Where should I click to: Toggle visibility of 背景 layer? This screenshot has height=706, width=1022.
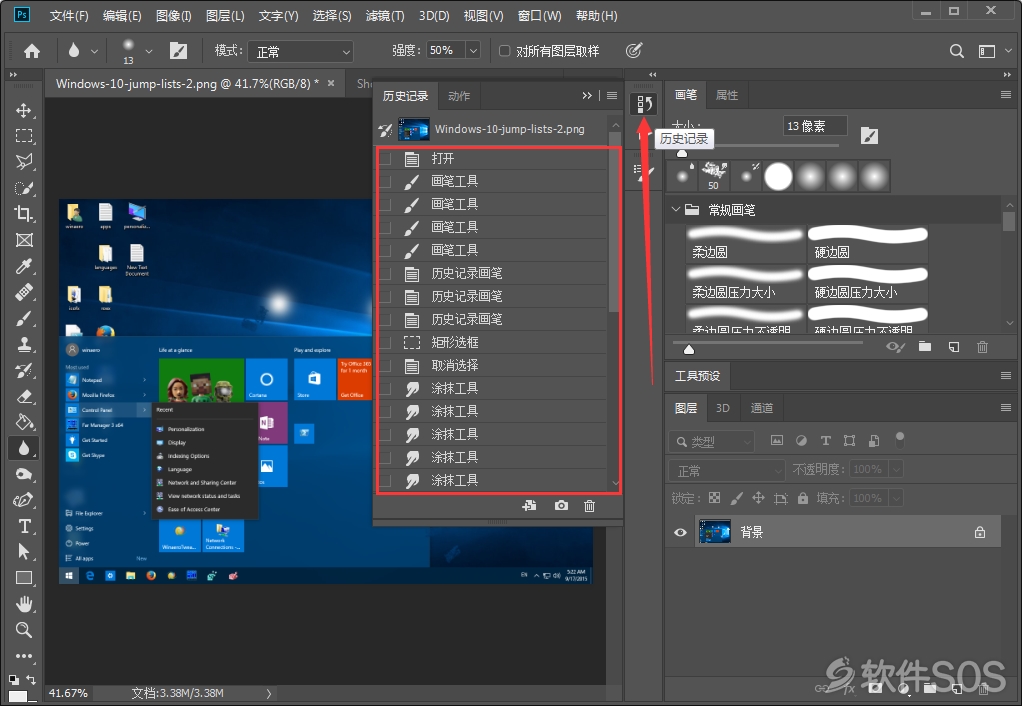click(x=680, y=533)
